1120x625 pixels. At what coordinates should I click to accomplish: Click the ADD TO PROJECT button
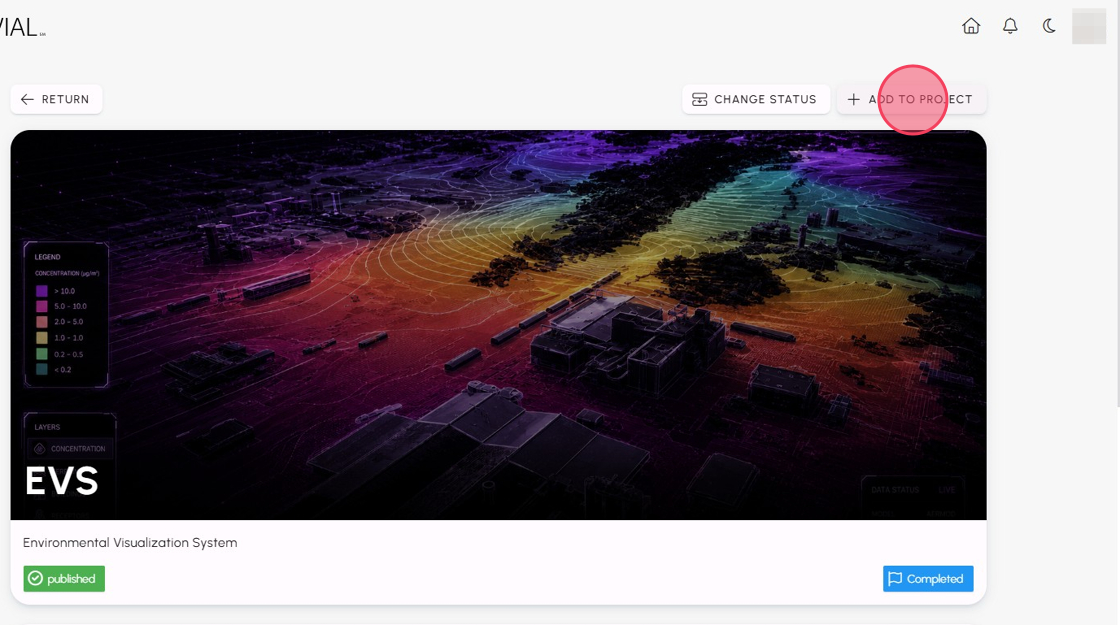tap(911, 99)
